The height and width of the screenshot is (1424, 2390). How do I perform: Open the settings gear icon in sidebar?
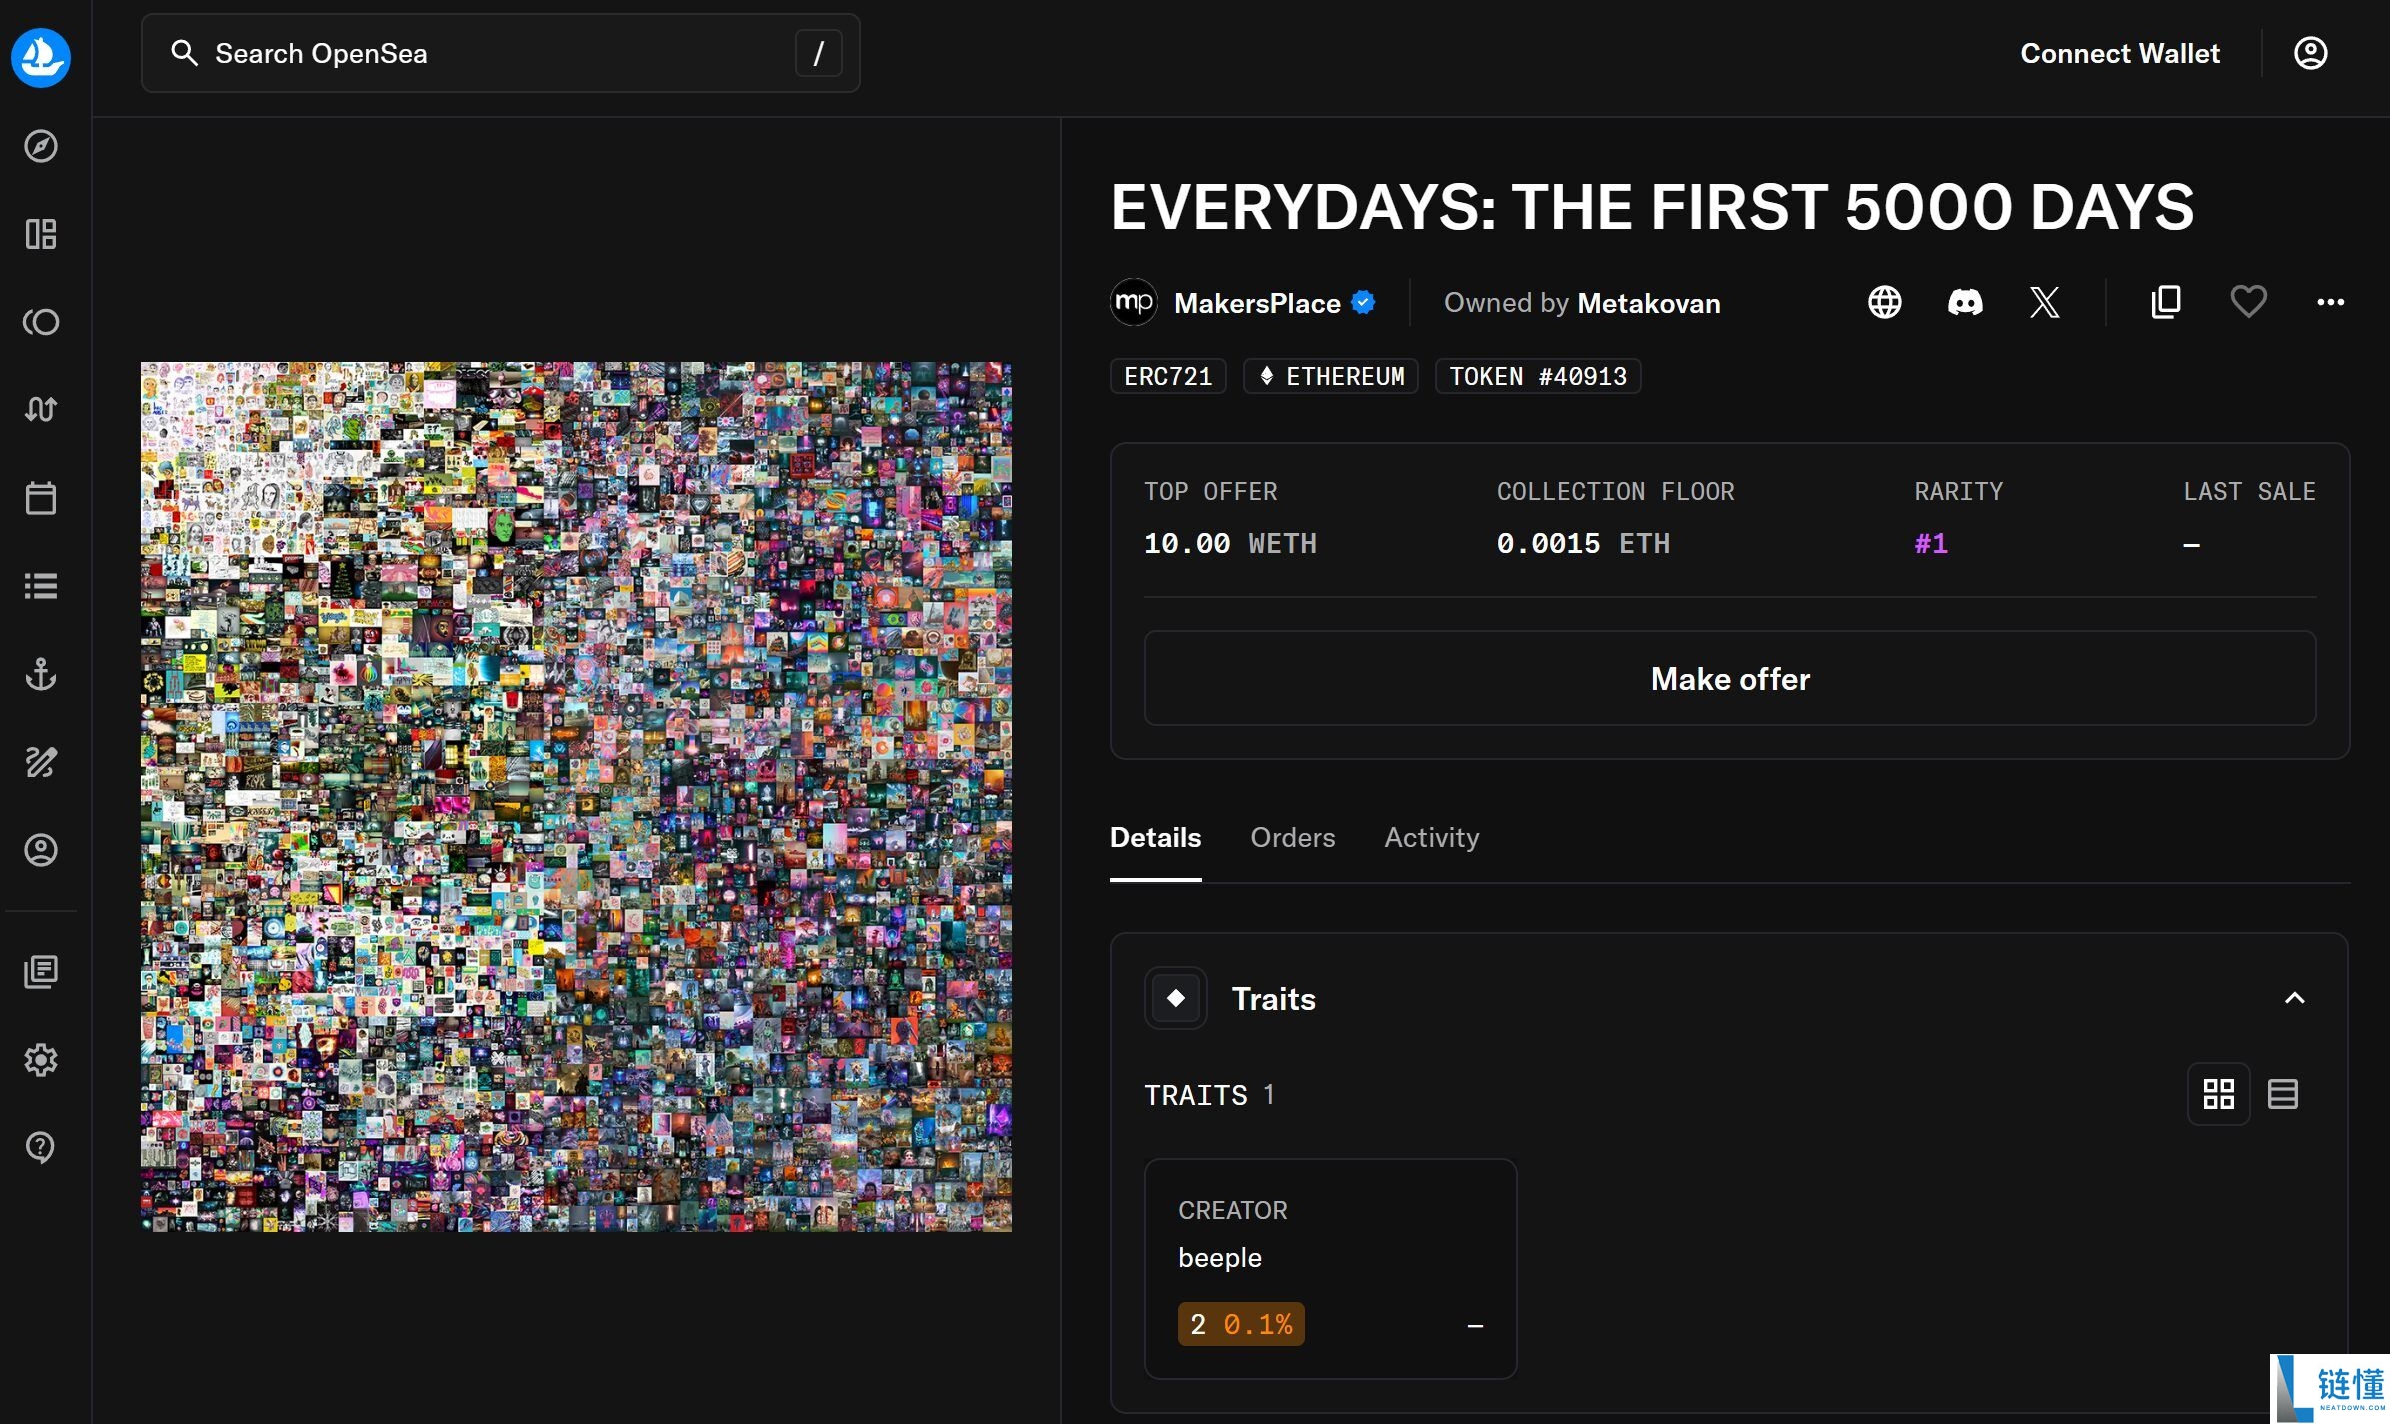click(x=41, y=1059)
